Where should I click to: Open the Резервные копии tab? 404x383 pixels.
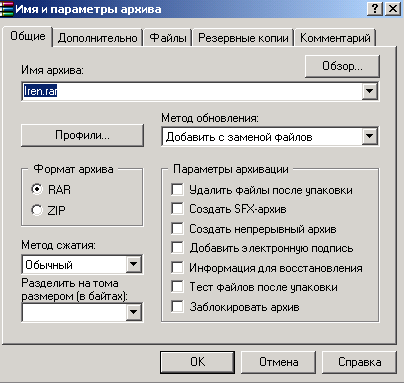pyautogui.click(x=243, y=38)
